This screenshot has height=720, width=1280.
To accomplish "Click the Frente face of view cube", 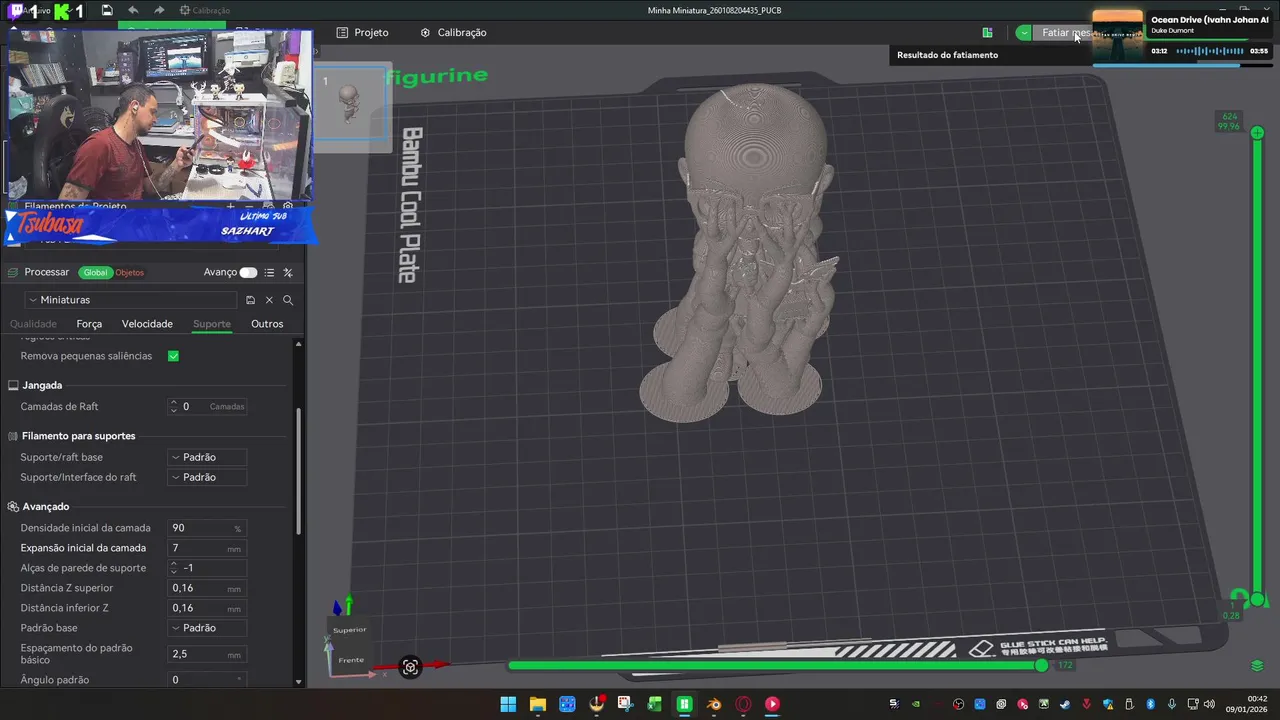I will (x=351, y=660).
